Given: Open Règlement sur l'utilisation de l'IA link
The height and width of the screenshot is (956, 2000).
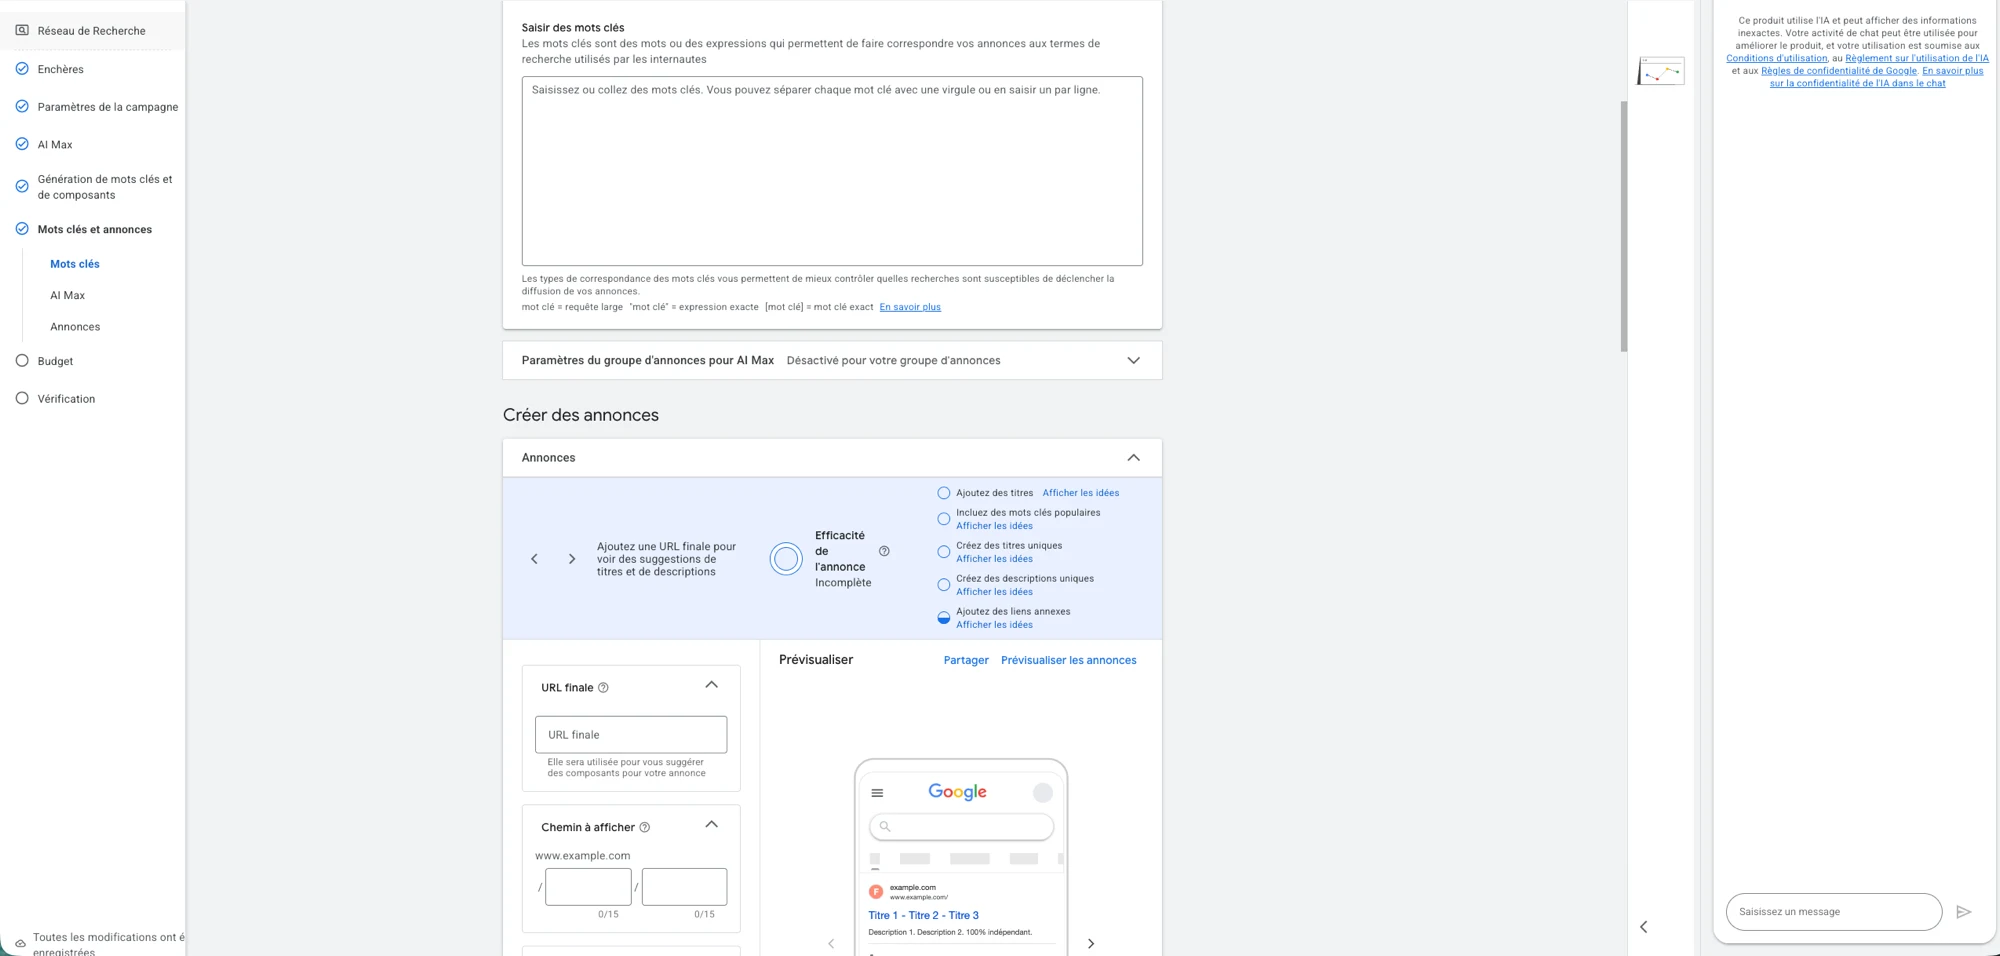Looking at the screenshot, I should pyautogui.click(x=1917, y=58).
